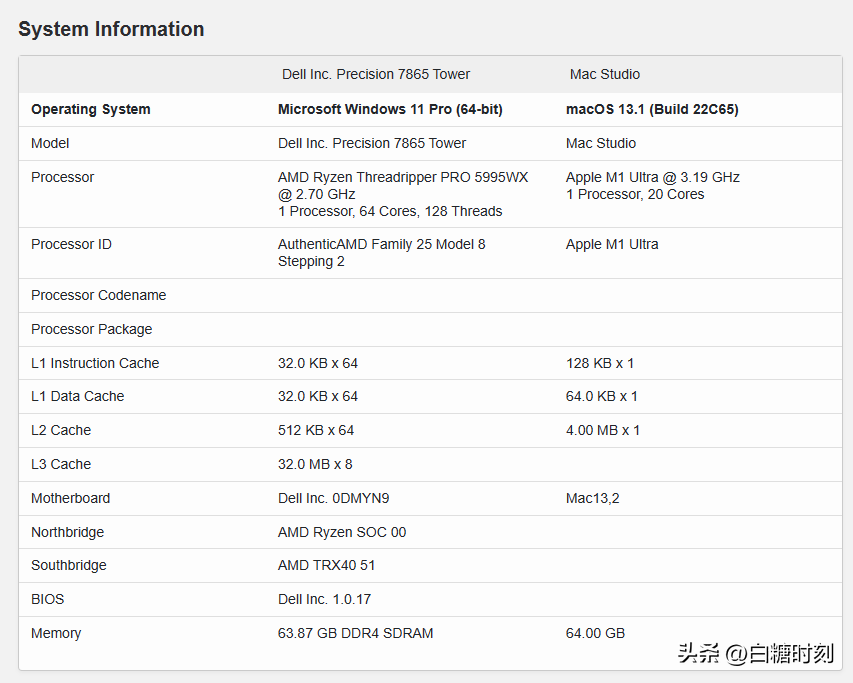Click the Motherboard row label
The width and height of the screenshot is (853, 683).
click(x=71, y=499)
